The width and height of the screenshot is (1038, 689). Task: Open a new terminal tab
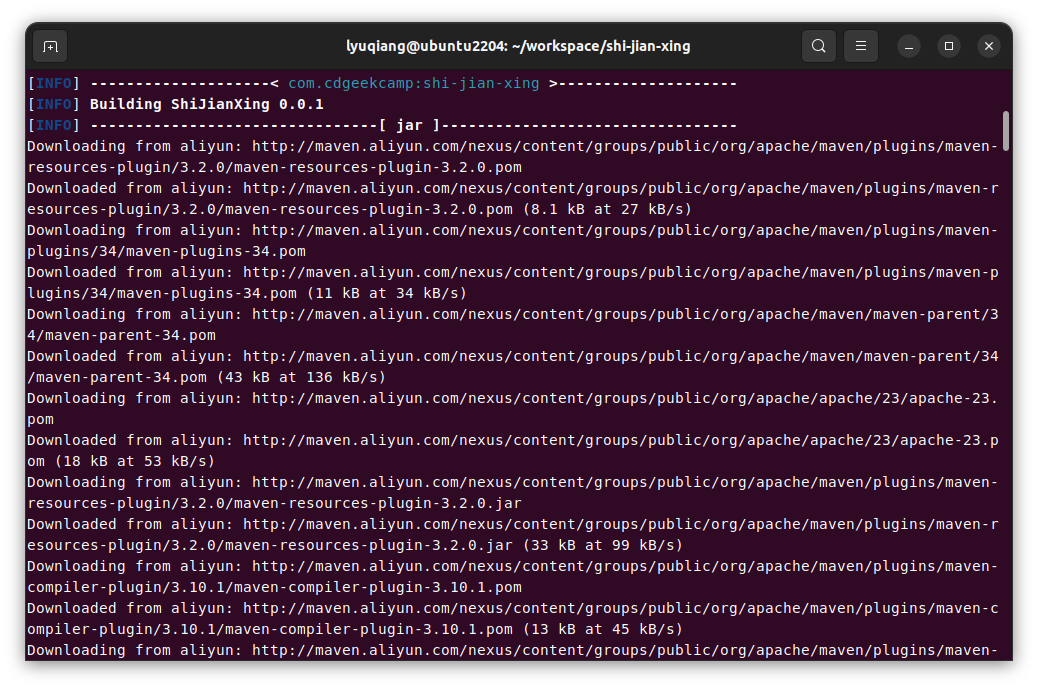[51, 46]
